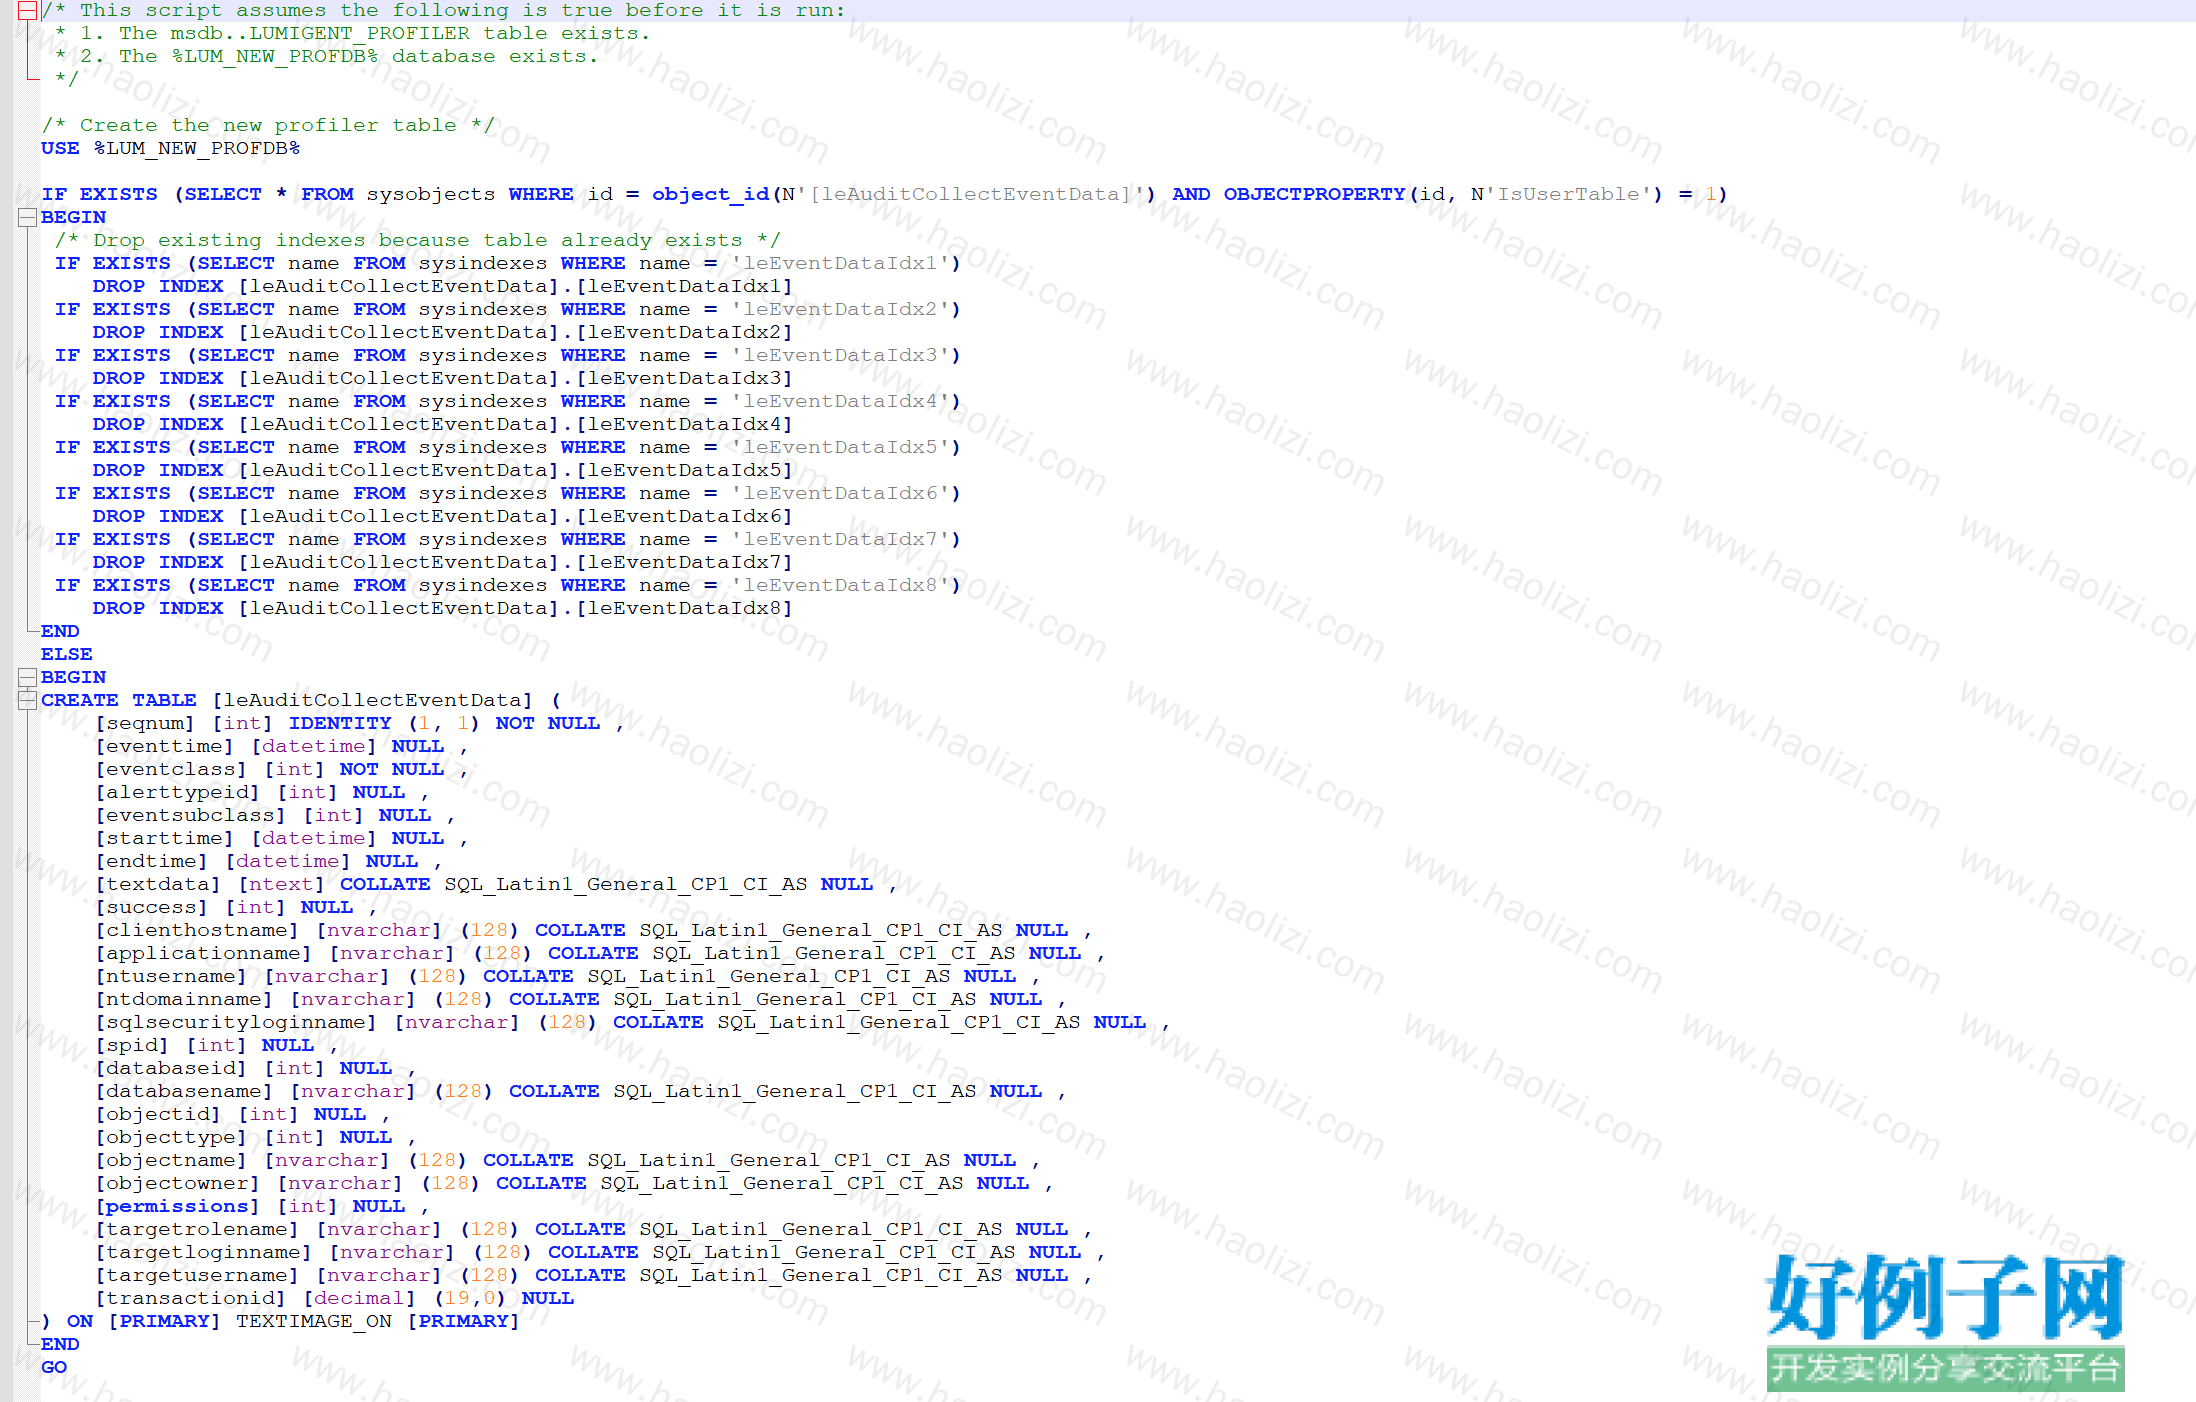Click the [eventtime] column name

point(165,746)
